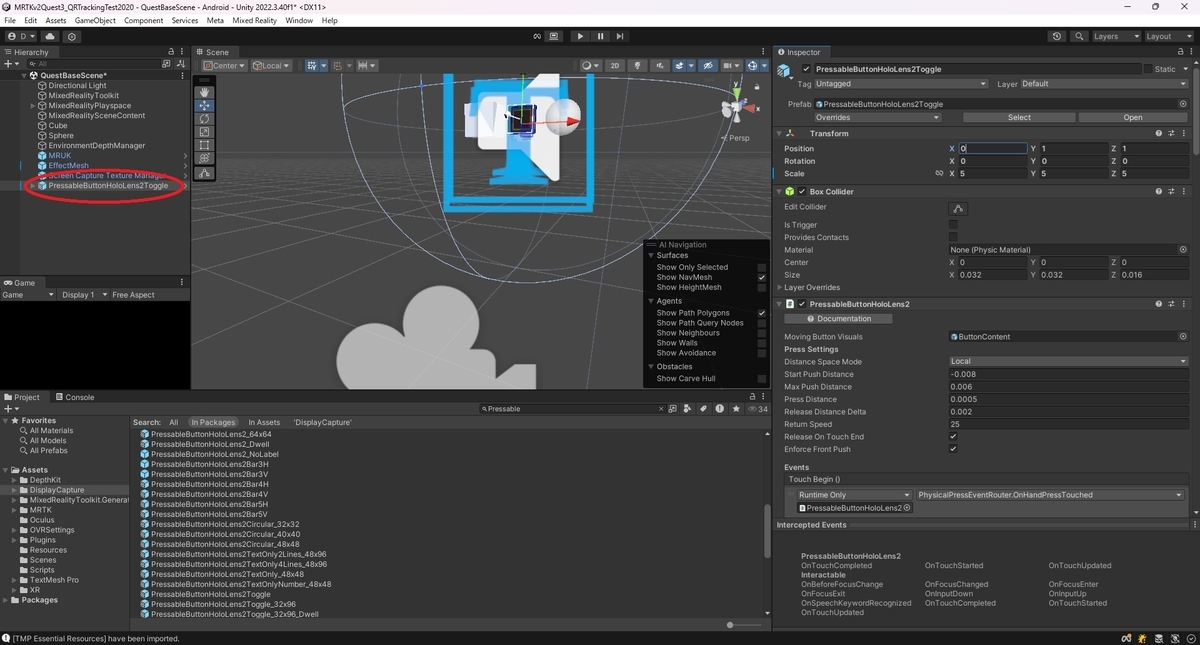The height and width of the screenshot is (645, 1200).
Task: Select the Rotate tool in Scene toolbar
Action: pos(205,119)
